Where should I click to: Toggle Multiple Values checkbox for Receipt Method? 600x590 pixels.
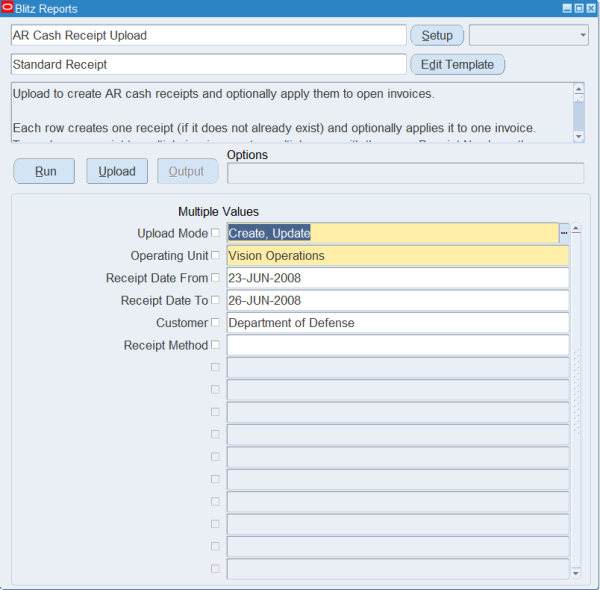tap(215, 345)
